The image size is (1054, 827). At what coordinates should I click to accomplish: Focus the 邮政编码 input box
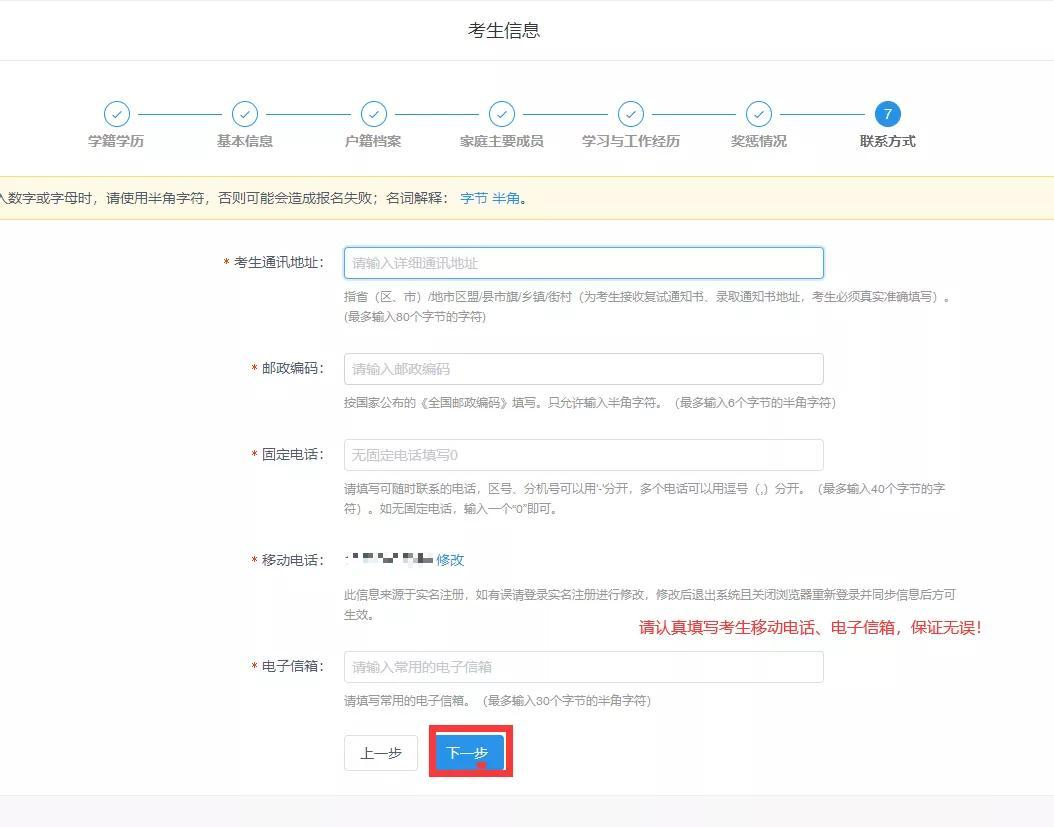point(583,368)
